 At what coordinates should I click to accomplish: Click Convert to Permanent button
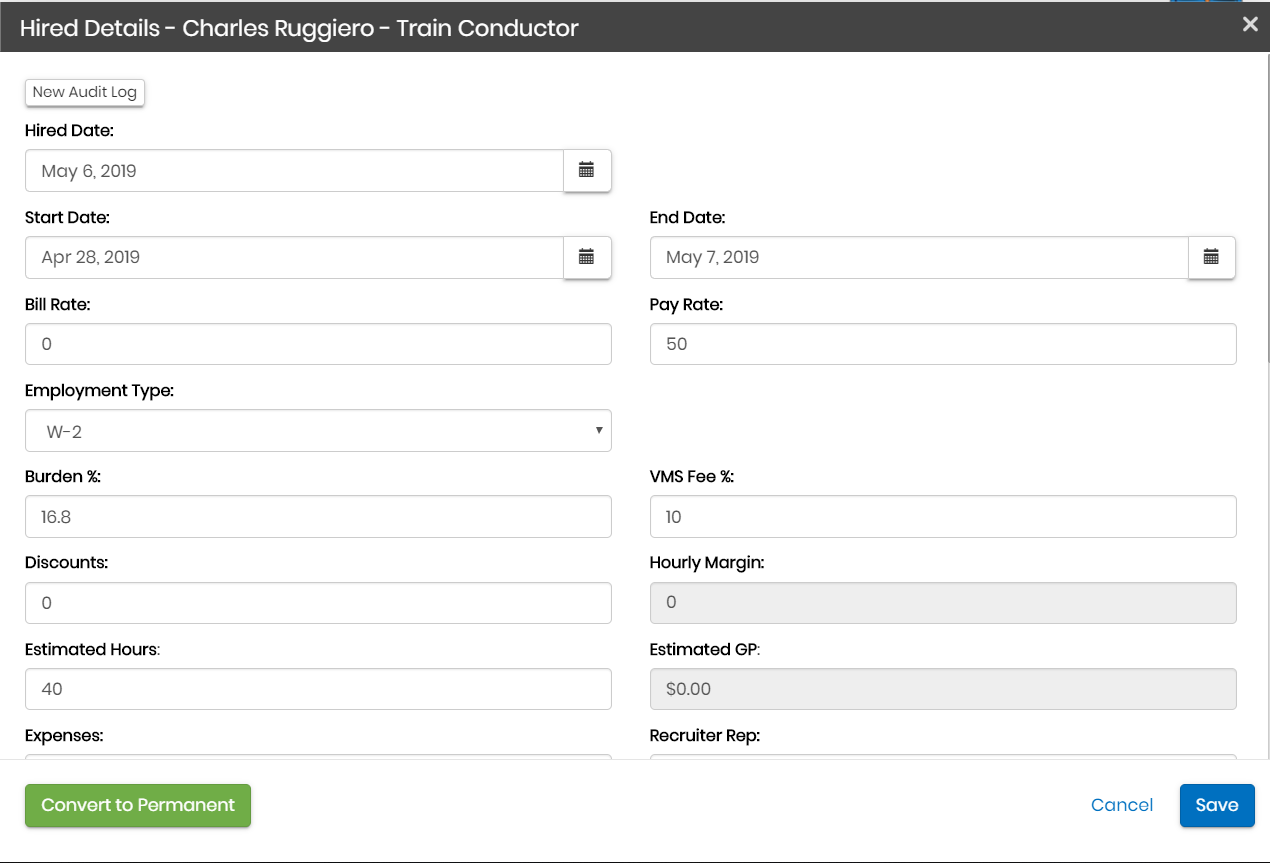point(138,806)
